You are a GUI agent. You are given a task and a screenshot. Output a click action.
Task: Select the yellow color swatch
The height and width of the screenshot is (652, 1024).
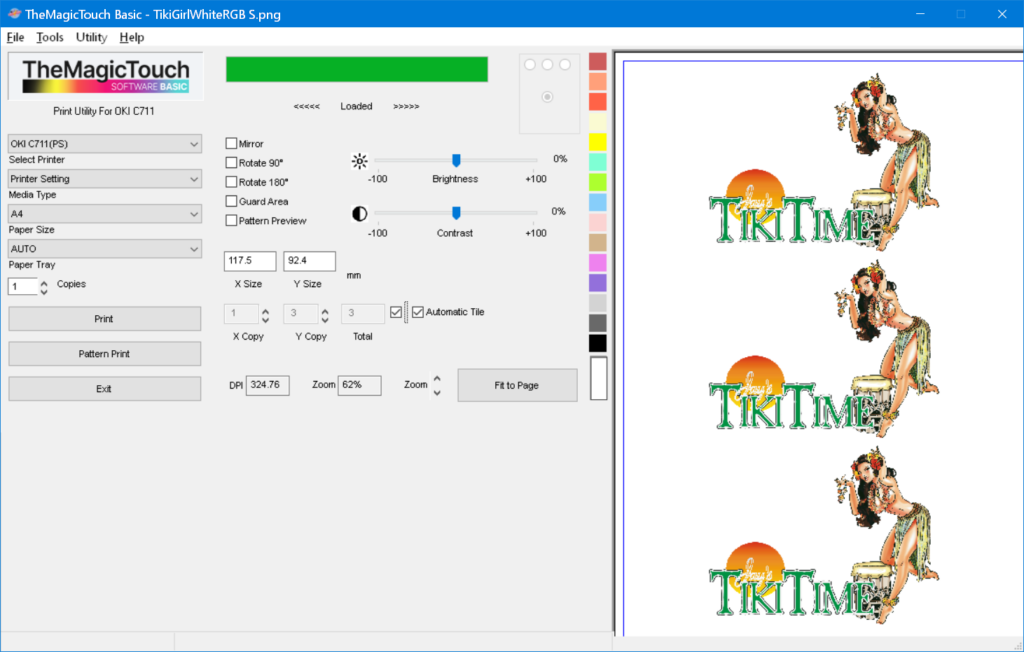pos(598,142)
